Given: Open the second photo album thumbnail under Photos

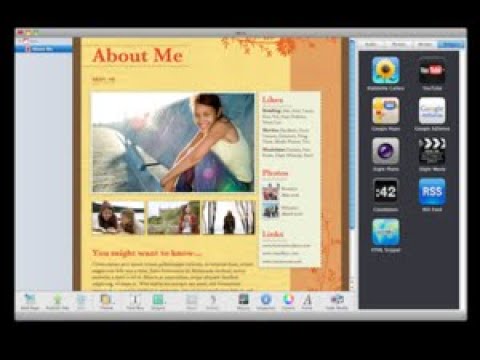Looking at the screenshot, I should 271,211.
